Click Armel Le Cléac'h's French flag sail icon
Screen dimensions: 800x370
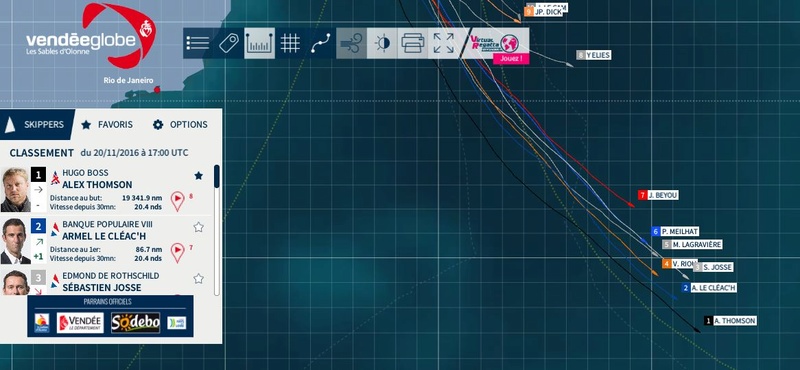pyautogui.click(x=55, y=229)
